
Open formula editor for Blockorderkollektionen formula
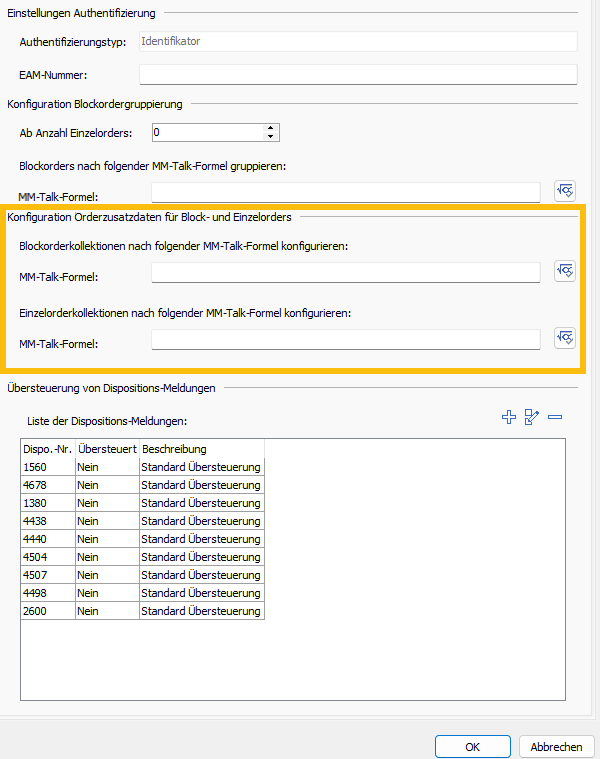[x=566, y=272]
